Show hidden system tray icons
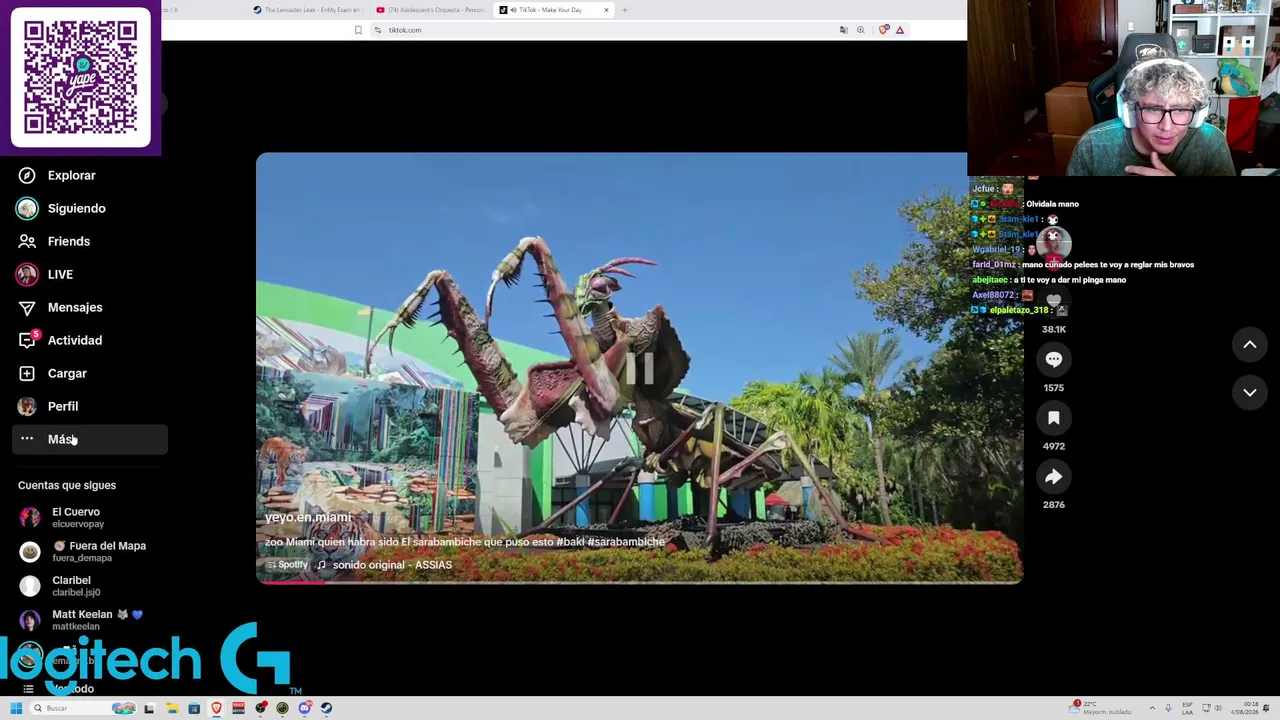 coord(1151,708)
